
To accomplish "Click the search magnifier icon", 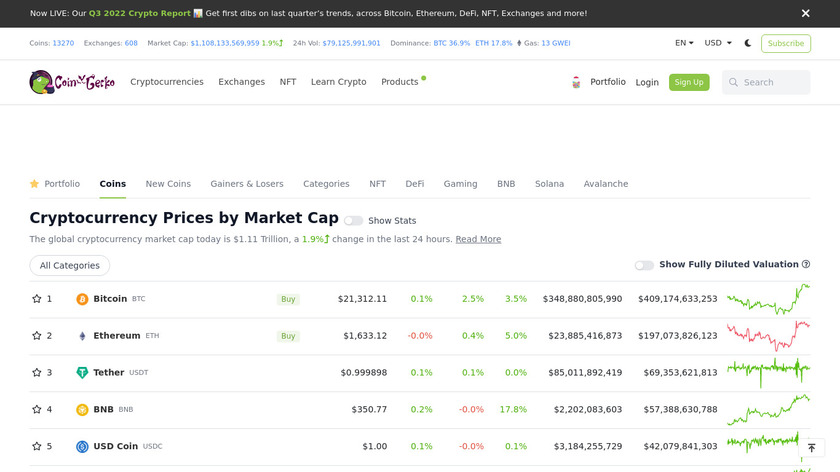I will coord(733,83).
